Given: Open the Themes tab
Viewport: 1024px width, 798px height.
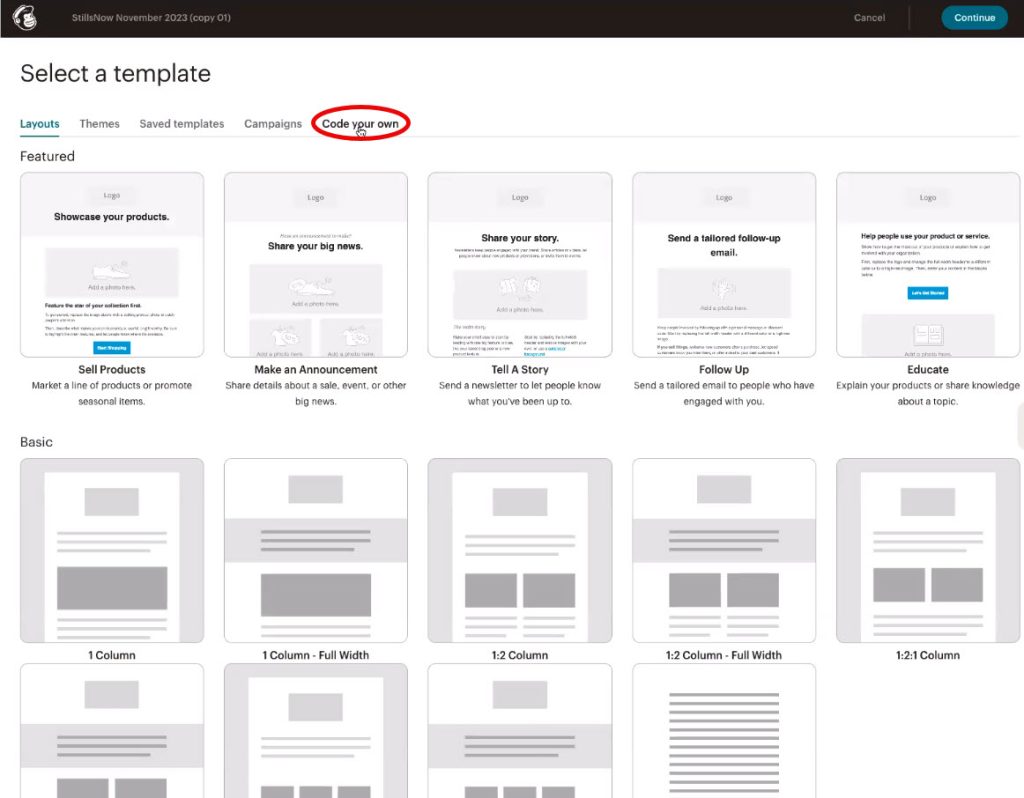Looking at the screenshot, I should pyautogui.click(x=99, y=124).
